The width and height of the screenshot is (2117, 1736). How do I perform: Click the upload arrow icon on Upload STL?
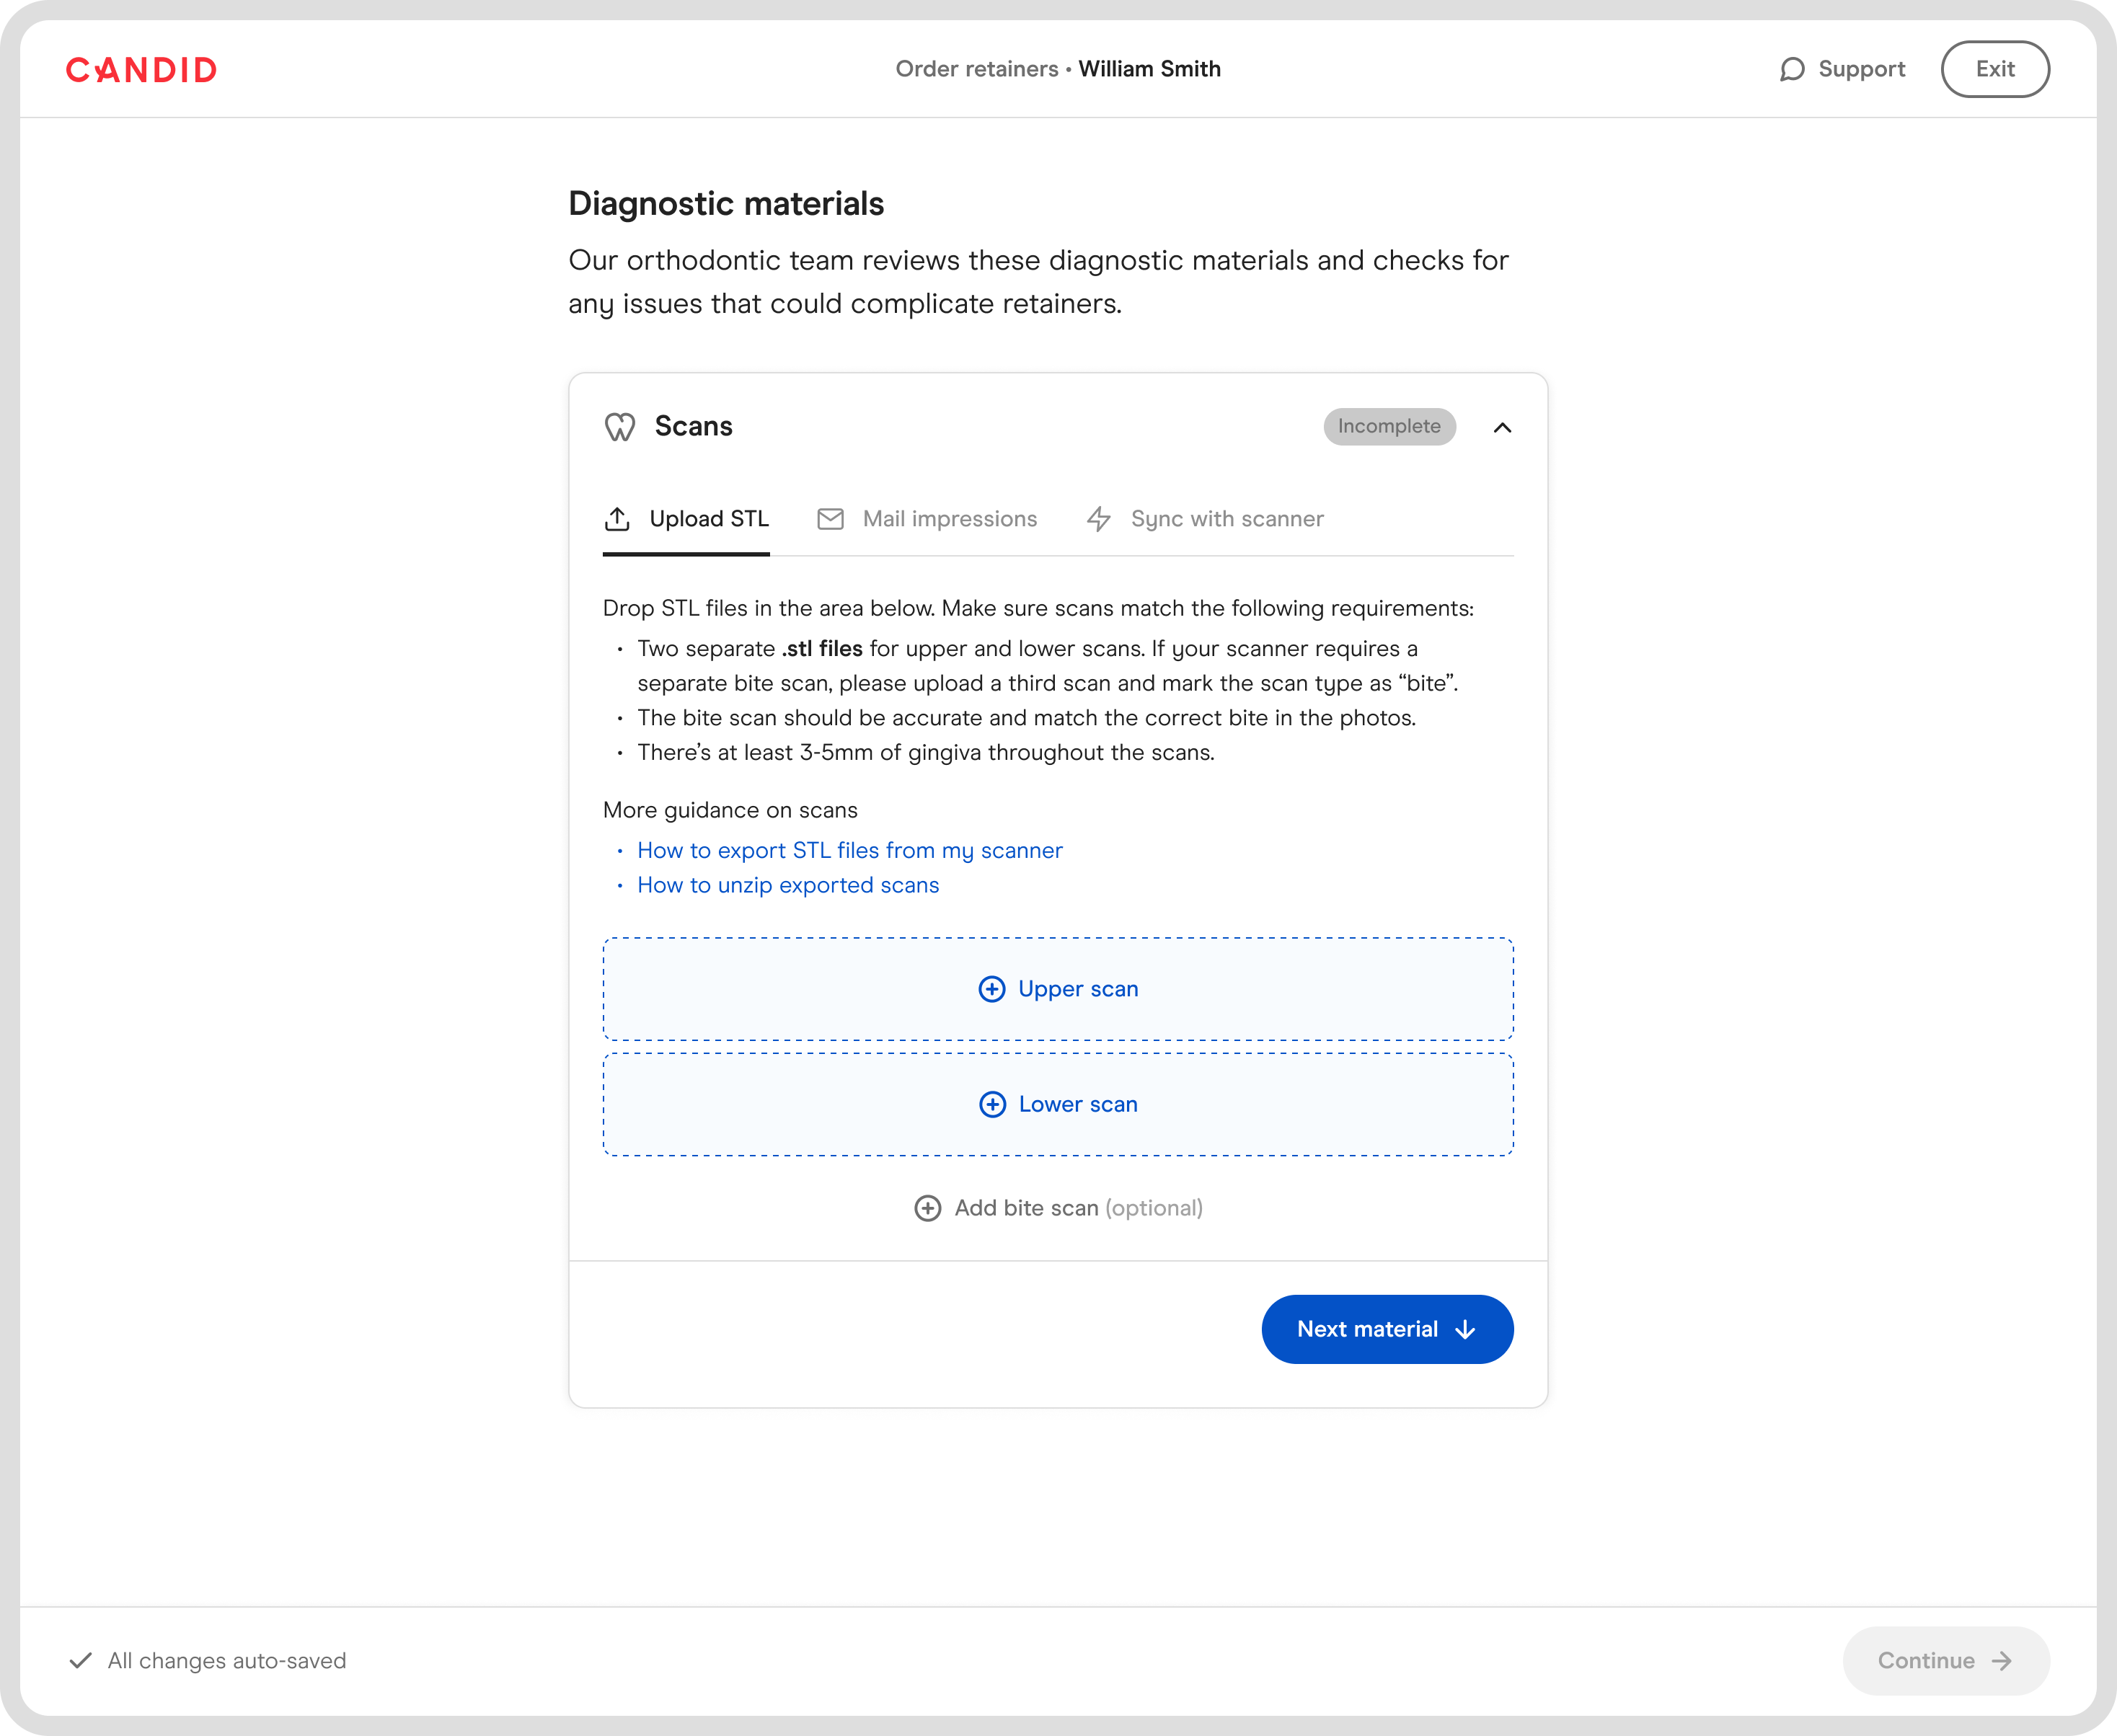[x=617, y=519]
